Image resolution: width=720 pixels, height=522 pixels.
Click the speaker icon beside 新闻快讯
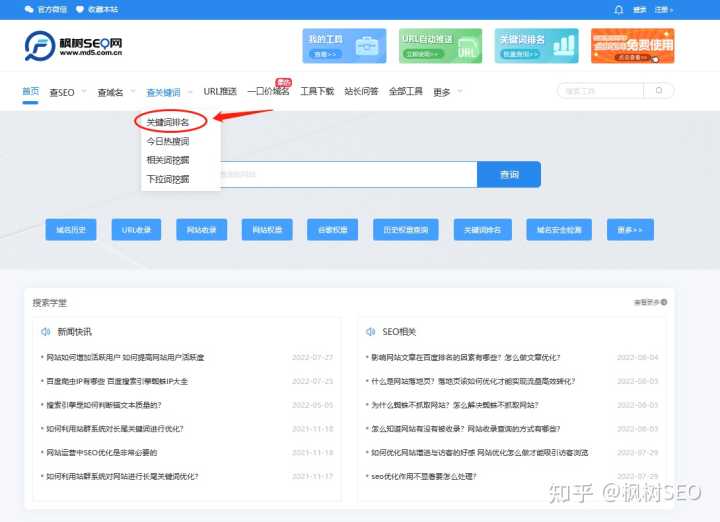pos(45,331)
